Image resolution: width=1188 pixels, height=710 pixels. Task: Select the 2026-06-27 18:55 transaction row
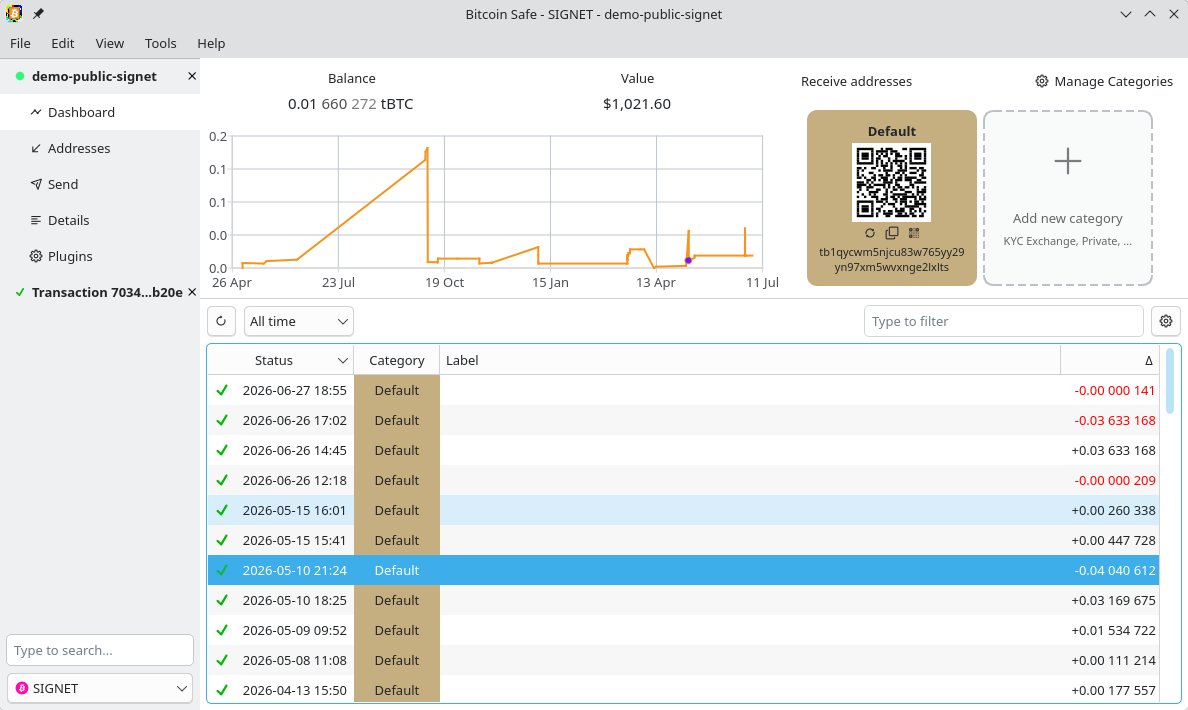coord(683,390)
